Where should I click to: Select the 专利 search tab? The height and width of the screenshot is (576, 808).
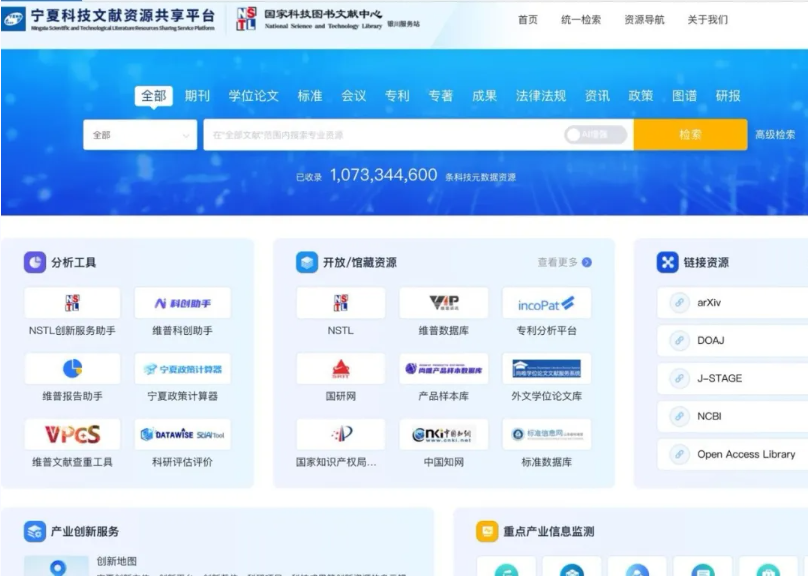coord(397,96)
